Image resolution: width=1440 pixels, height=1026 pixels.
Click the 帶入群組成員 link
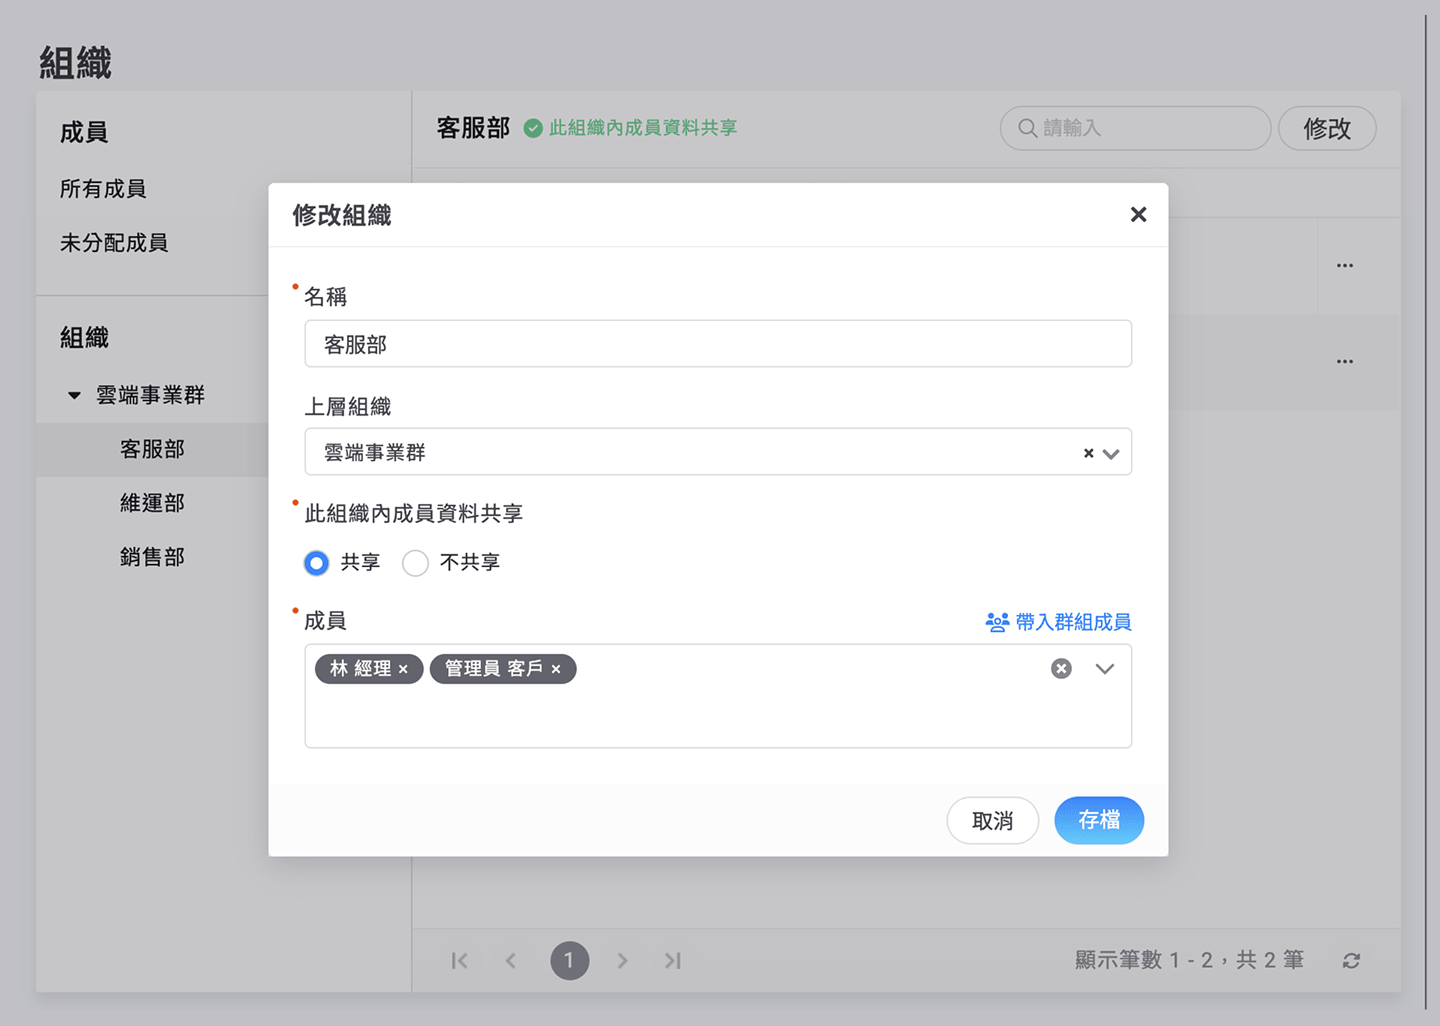1073,621
